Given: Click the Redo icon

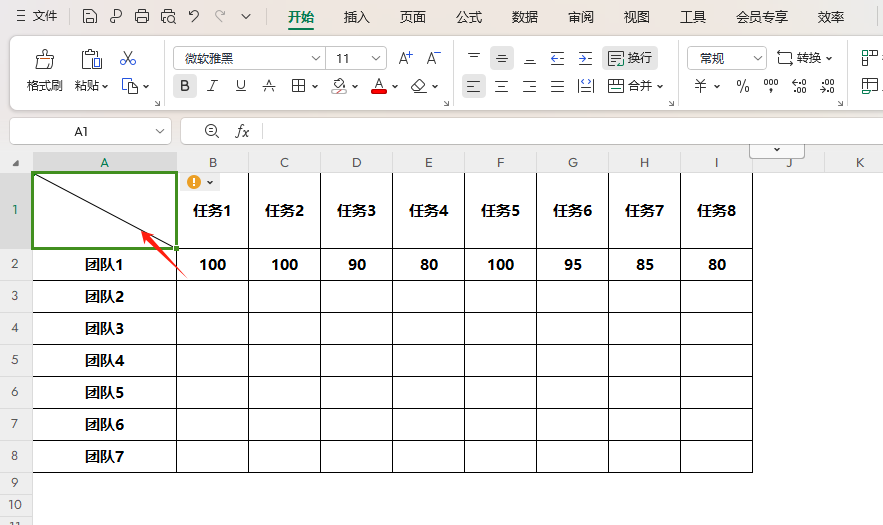Looking at the screenshot, I should [220, 16].
